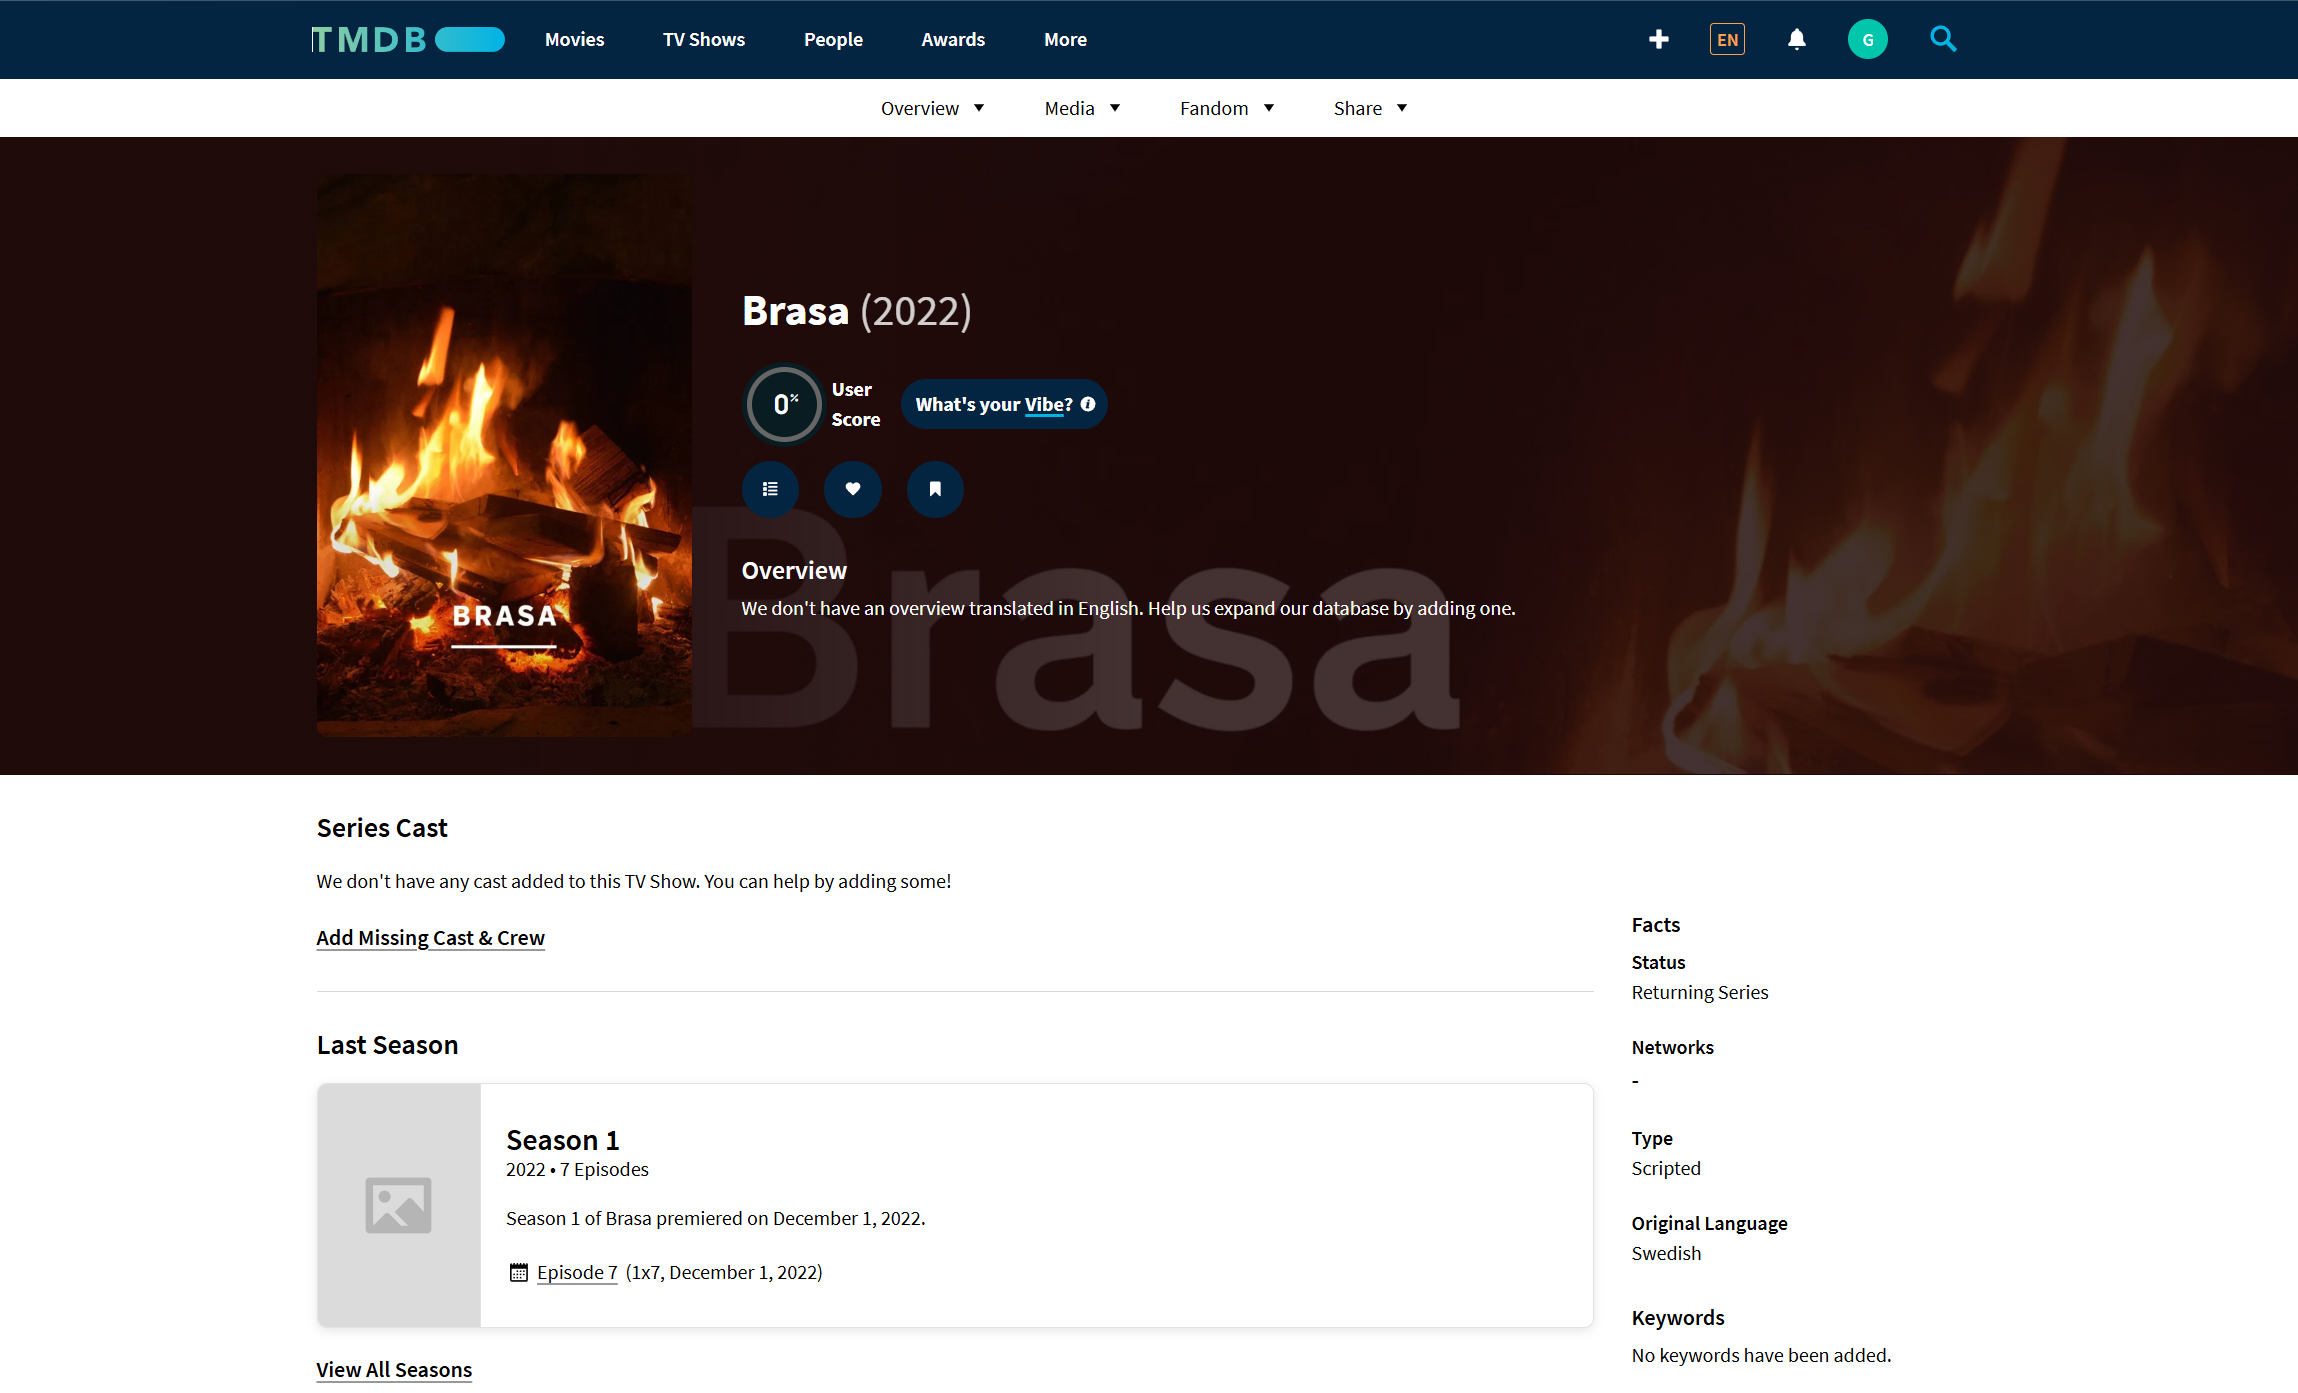Image resolution: width=2298 pixels, height=1393 pixels.
Task: Switch language via EN badge
Action: coord(1727,39)
